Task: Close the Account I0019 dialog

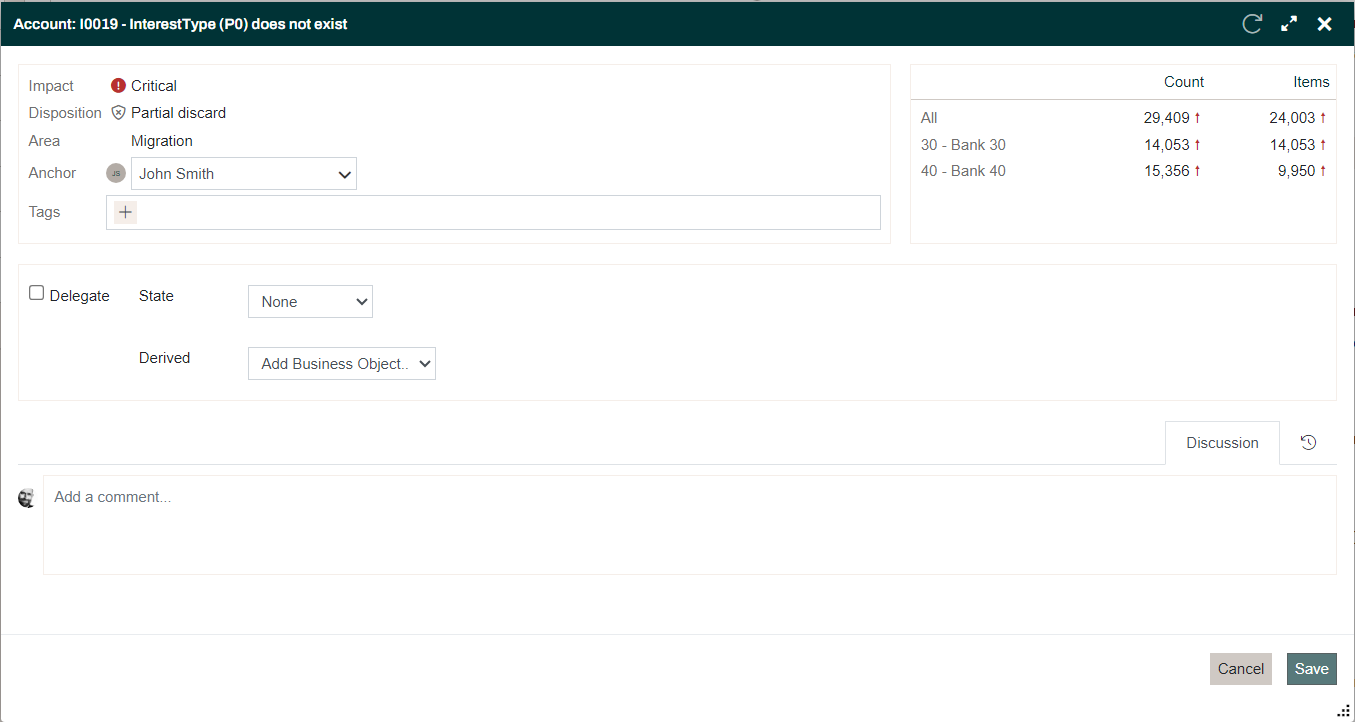Action: [x=1324, y=24]
